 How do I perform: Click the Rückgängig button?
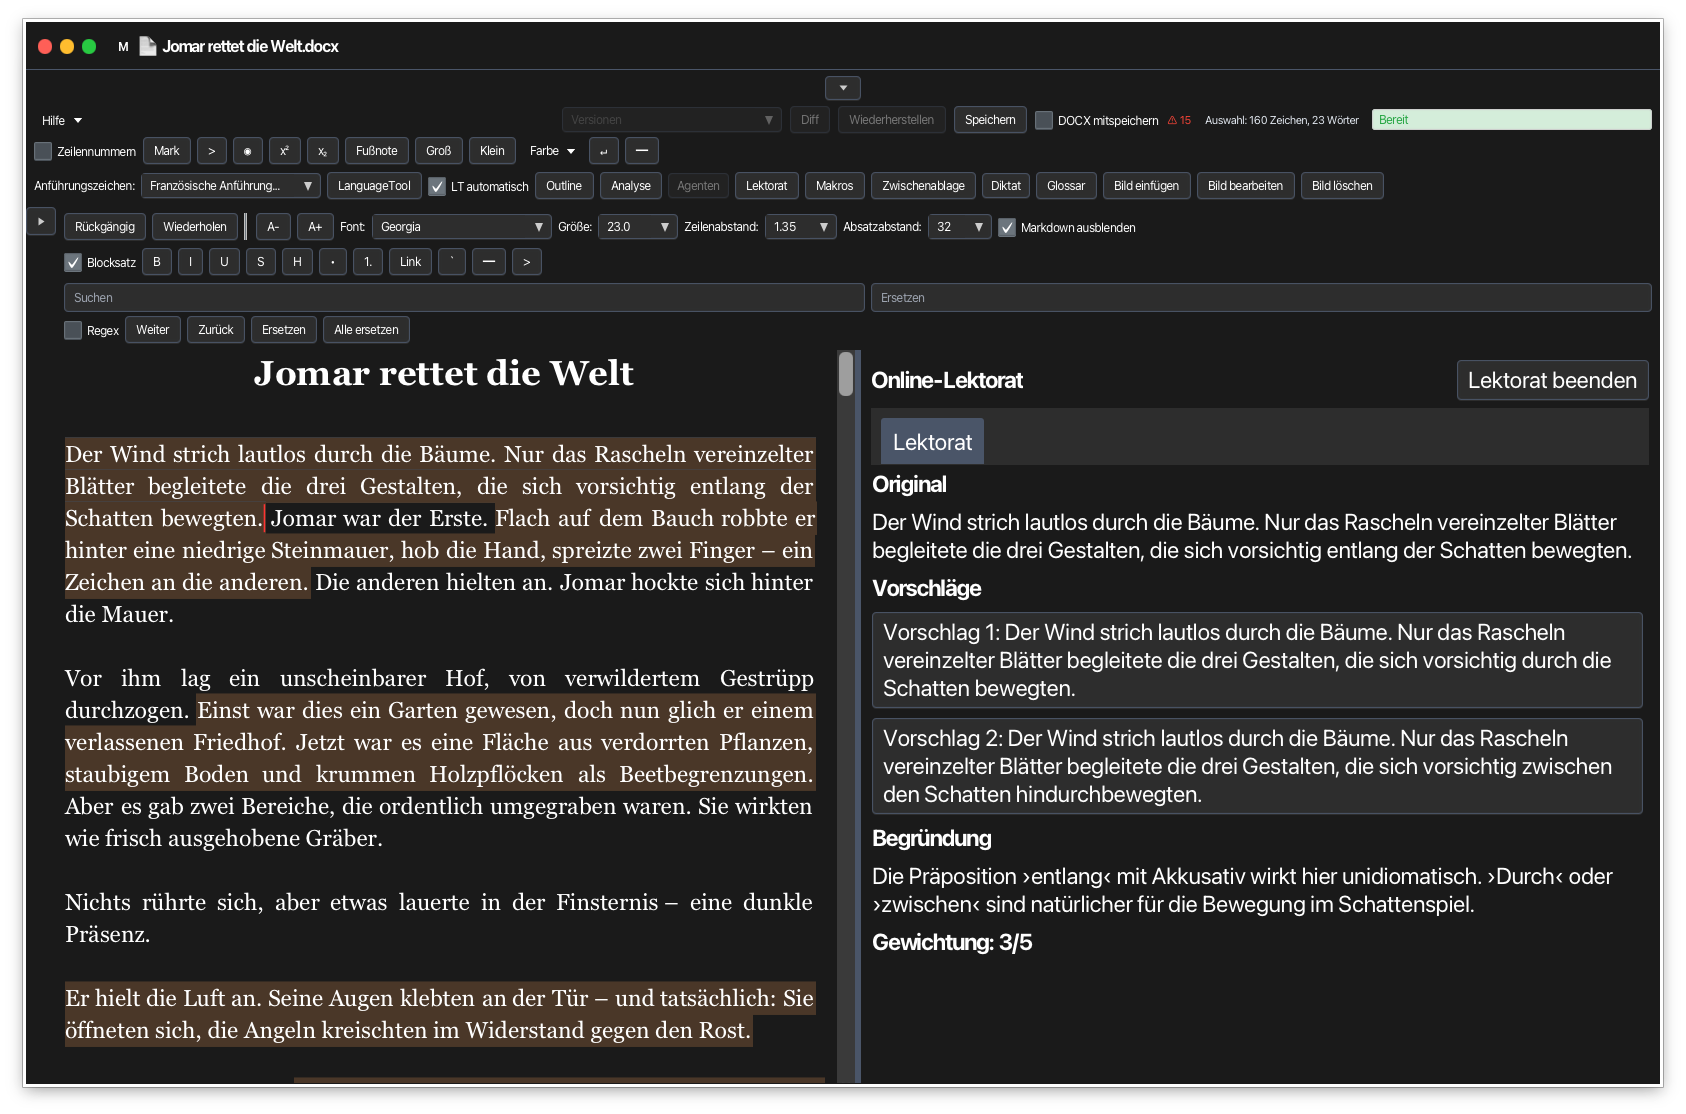coord(105,227)
